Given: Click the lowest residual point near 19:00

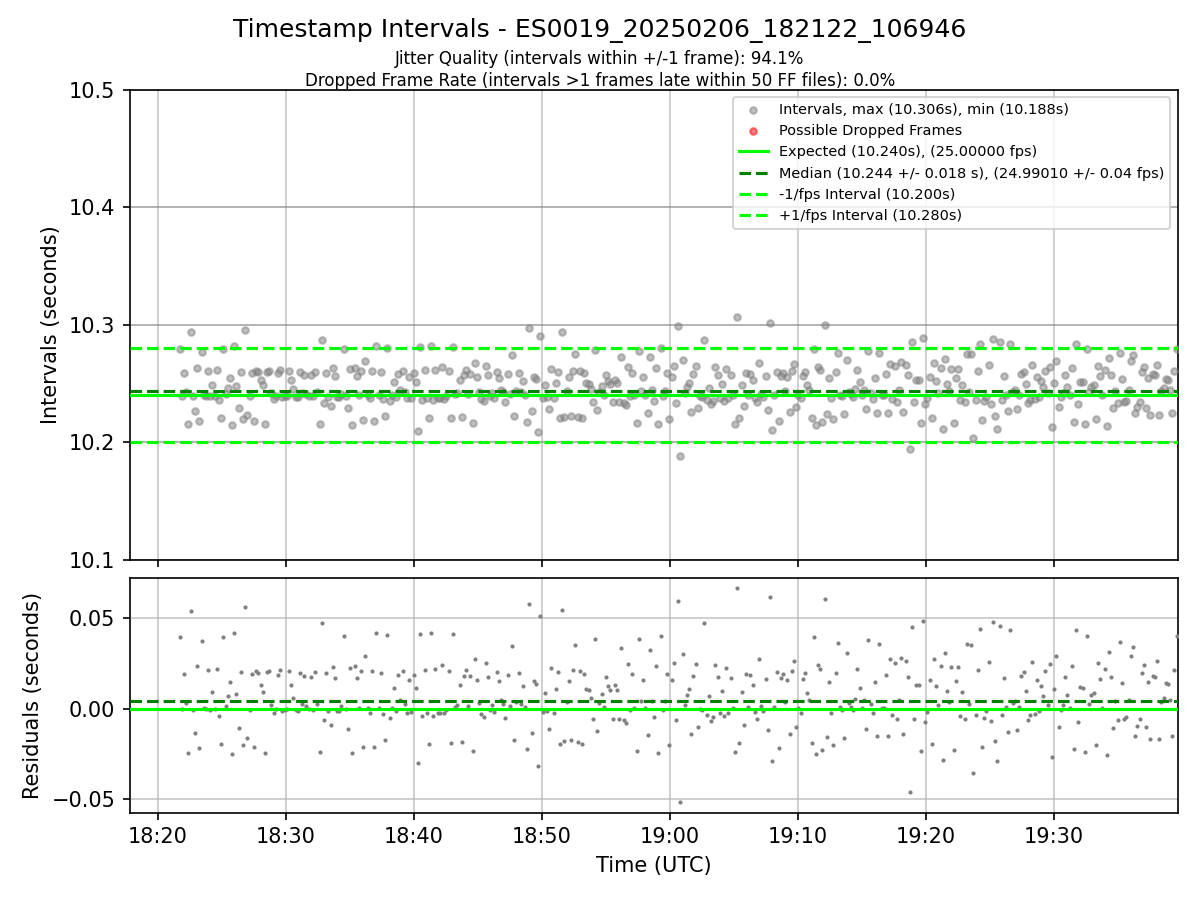Looking at the screenshot, I should 680,802.
